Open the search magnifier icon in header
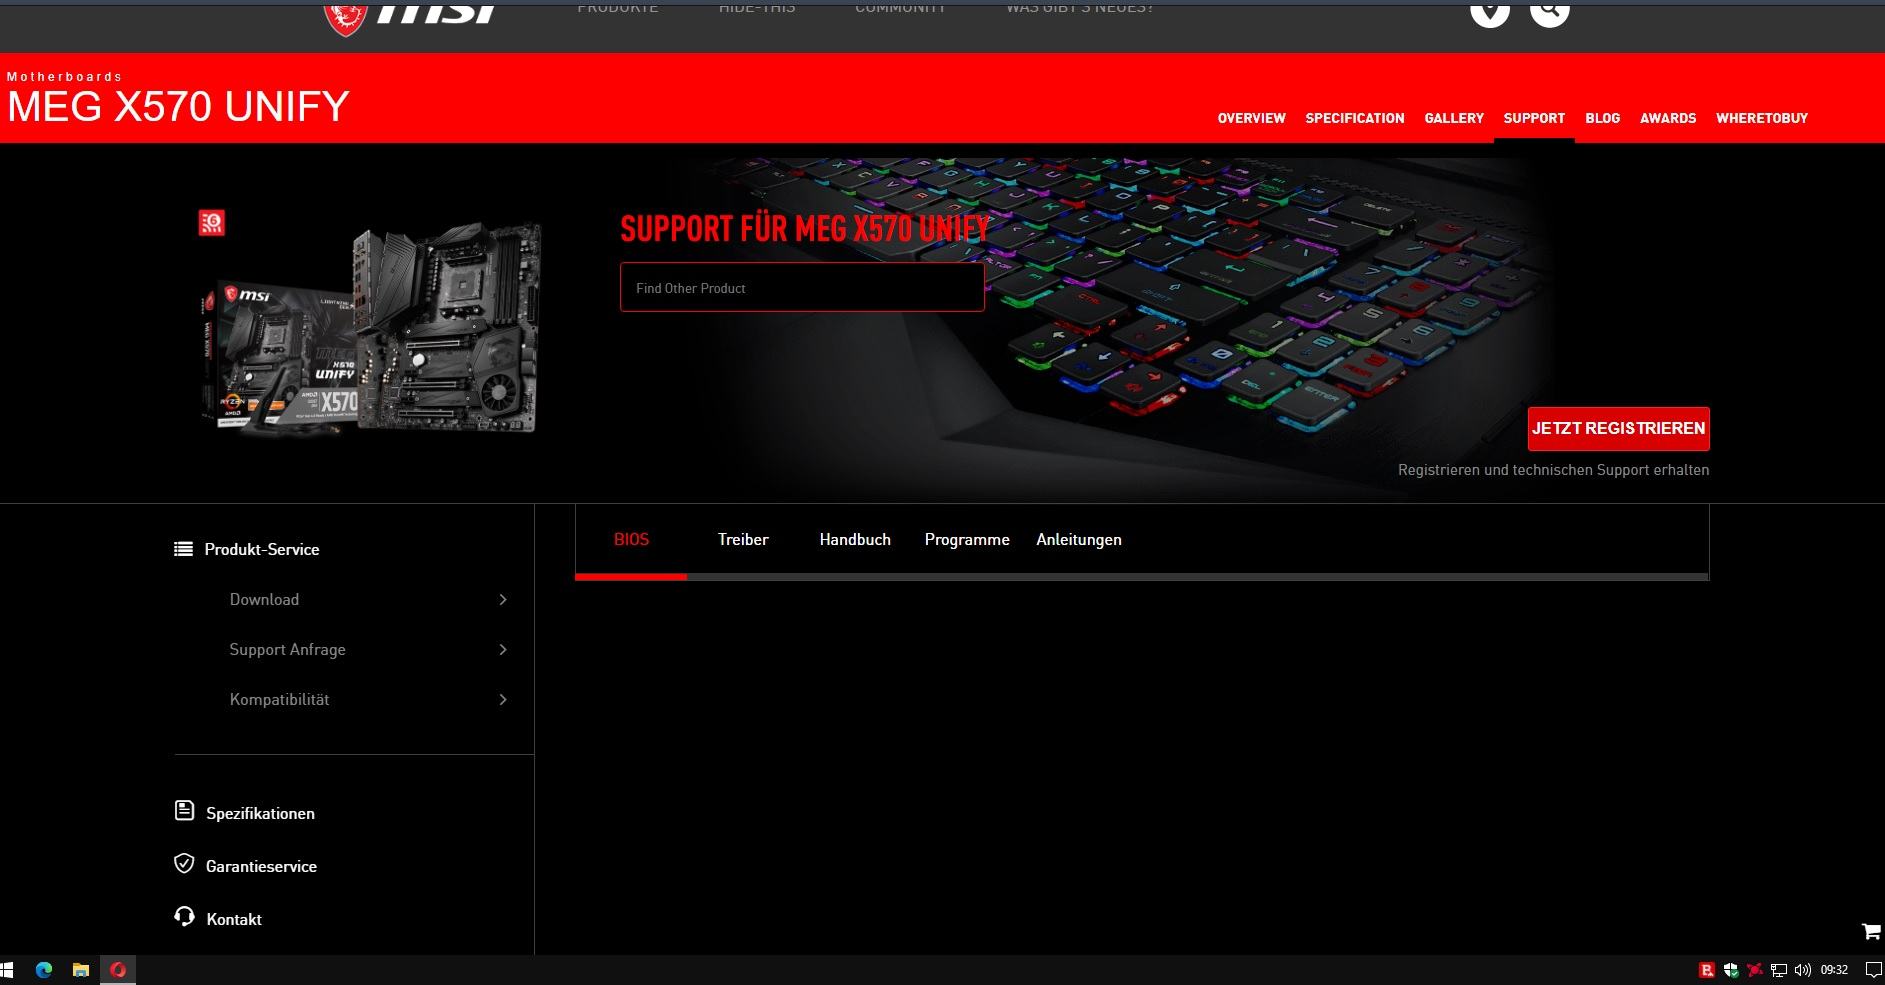 (x=1549, y=12)
